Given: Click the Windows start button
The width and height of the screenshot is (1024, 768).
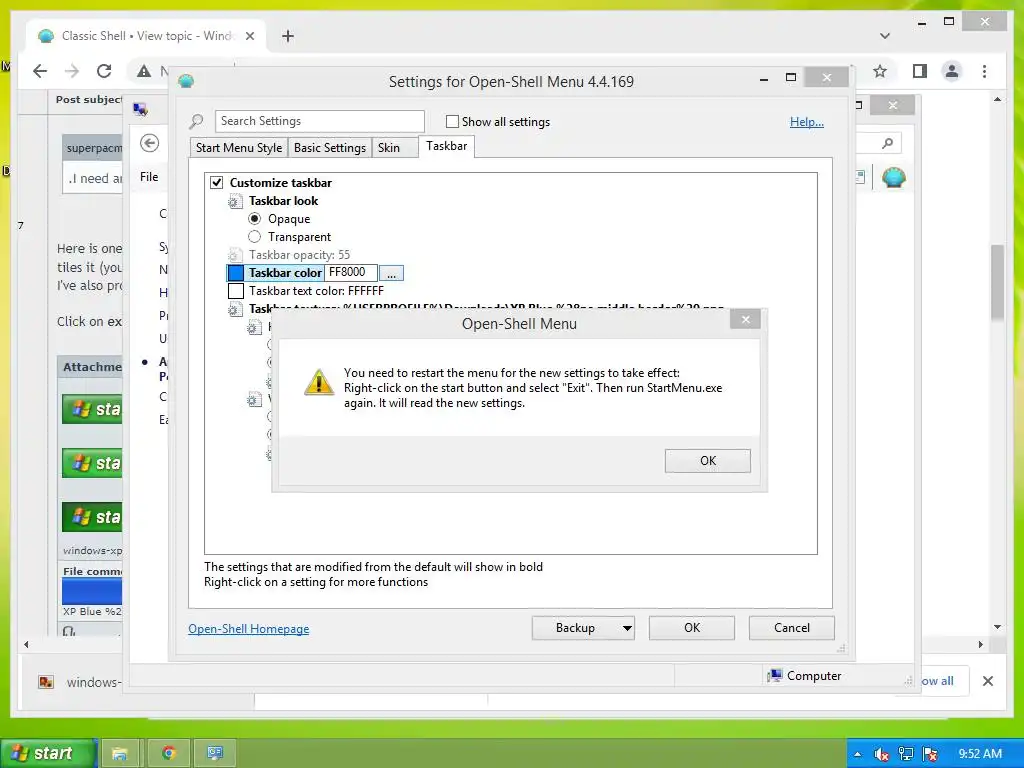Looking at the screenshot, I should 47,753.
